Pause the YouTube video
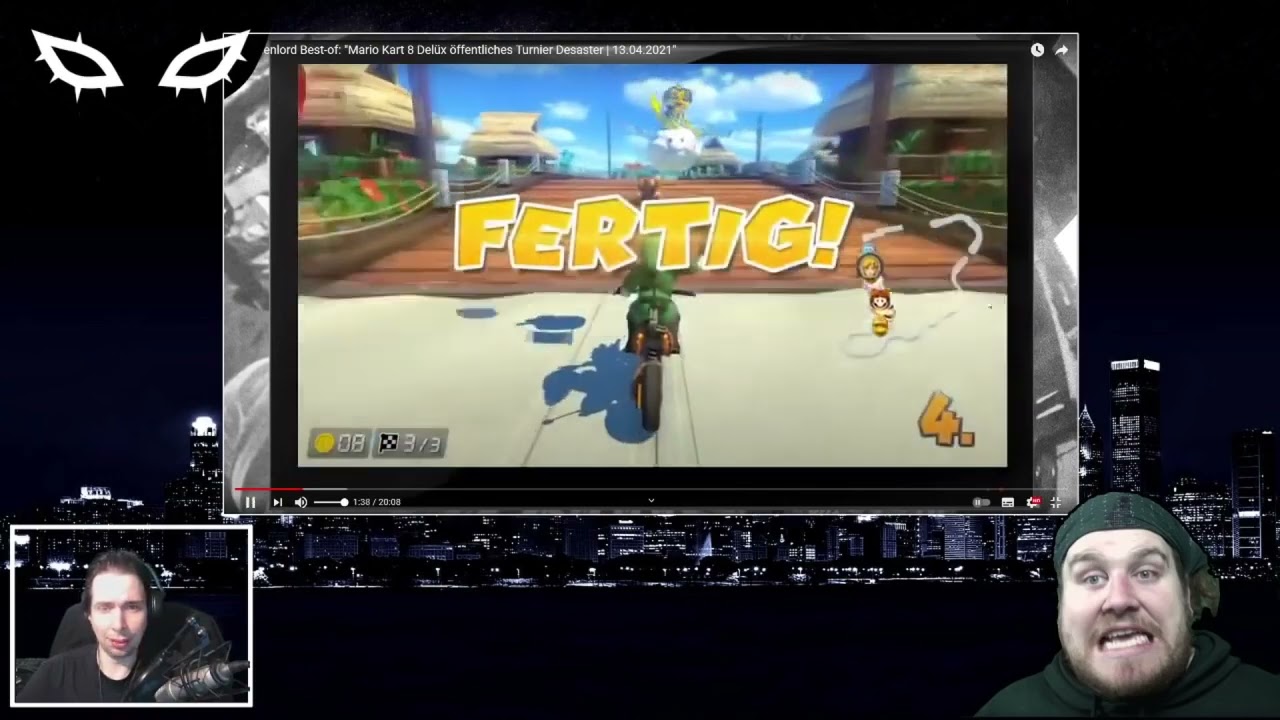The width and height of the screenshot is (1280, 720). (250, 502)
